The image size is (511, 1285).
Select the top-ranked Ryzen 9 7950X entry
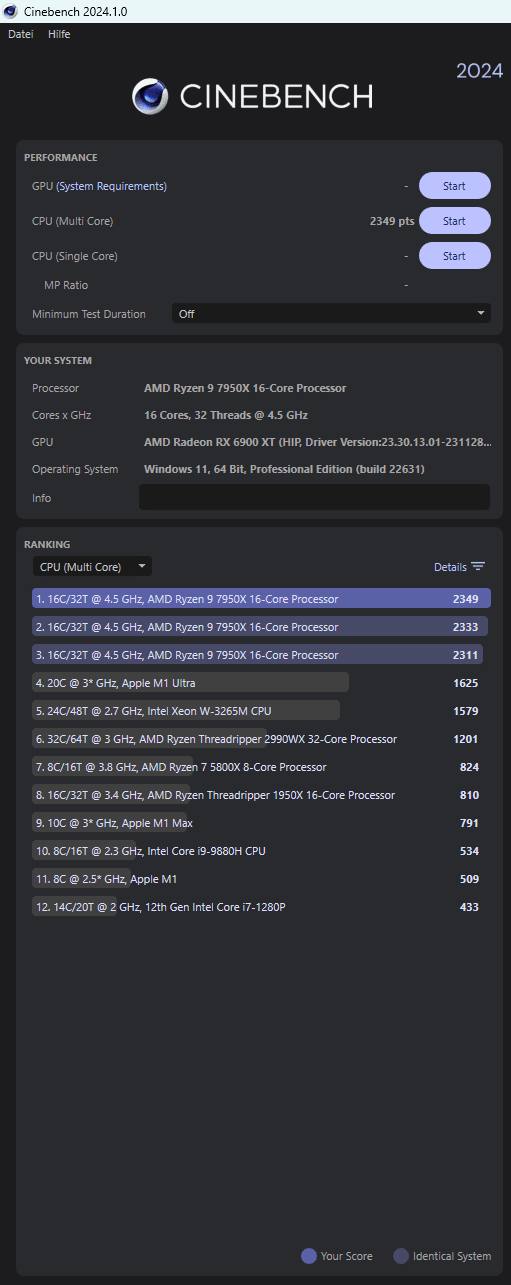tap(261, 599)
